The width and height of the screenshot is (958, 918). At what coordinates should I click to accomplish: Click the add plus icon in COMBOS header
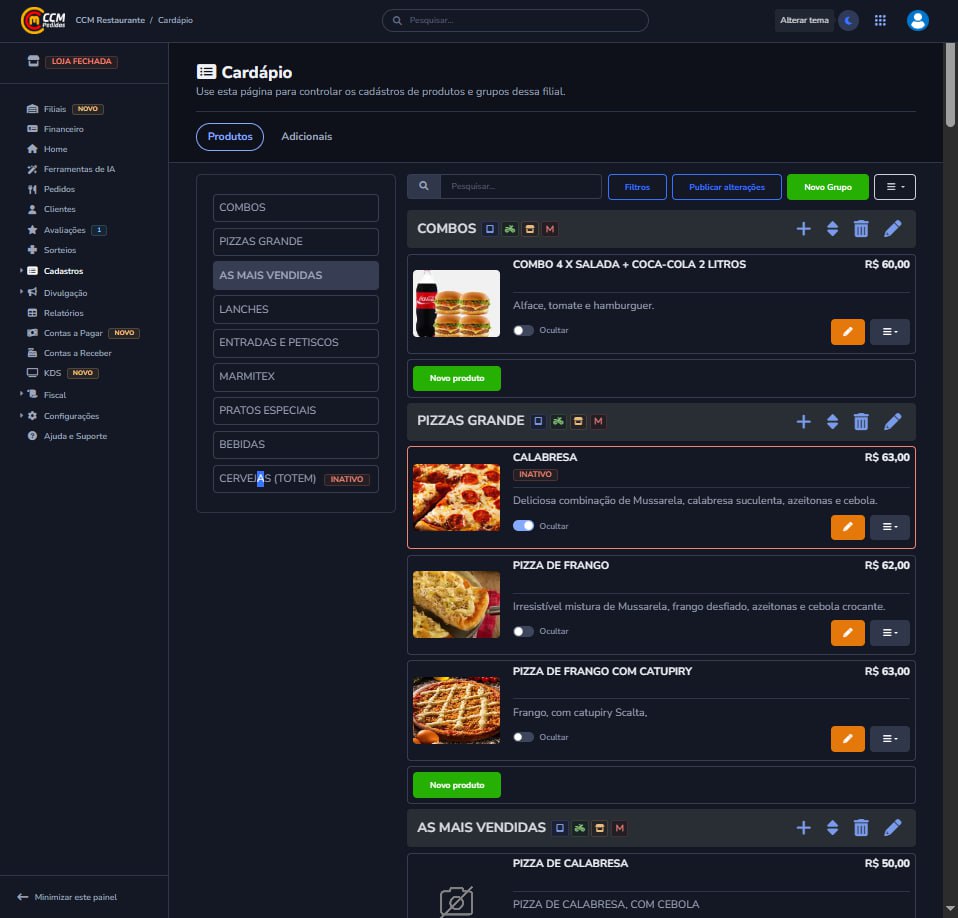click(x=803, y=229)
